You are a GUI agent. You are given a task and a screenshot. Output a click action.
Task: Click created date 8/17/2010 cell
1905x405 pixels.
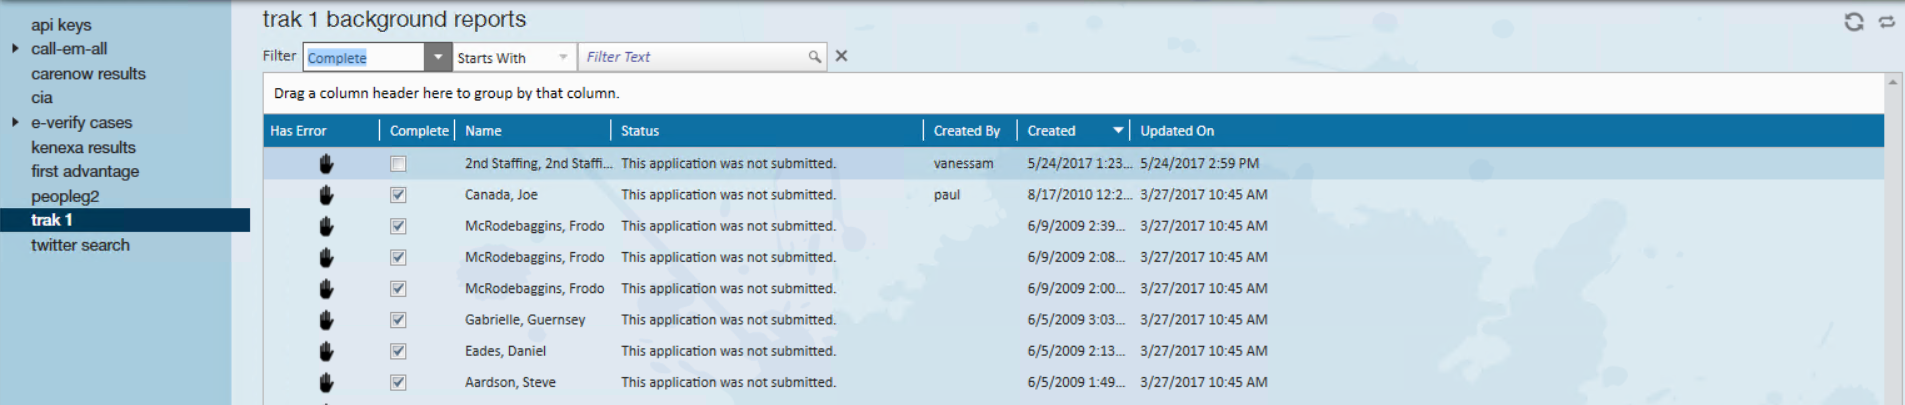1080,195
